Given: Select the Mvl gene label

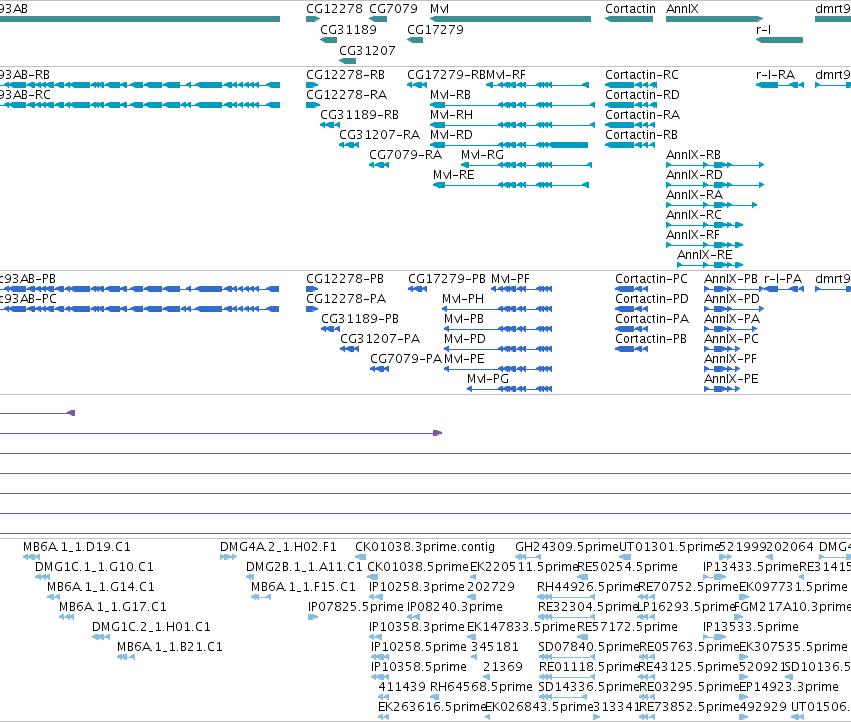Looking at the screenshot, I should 439,9.
